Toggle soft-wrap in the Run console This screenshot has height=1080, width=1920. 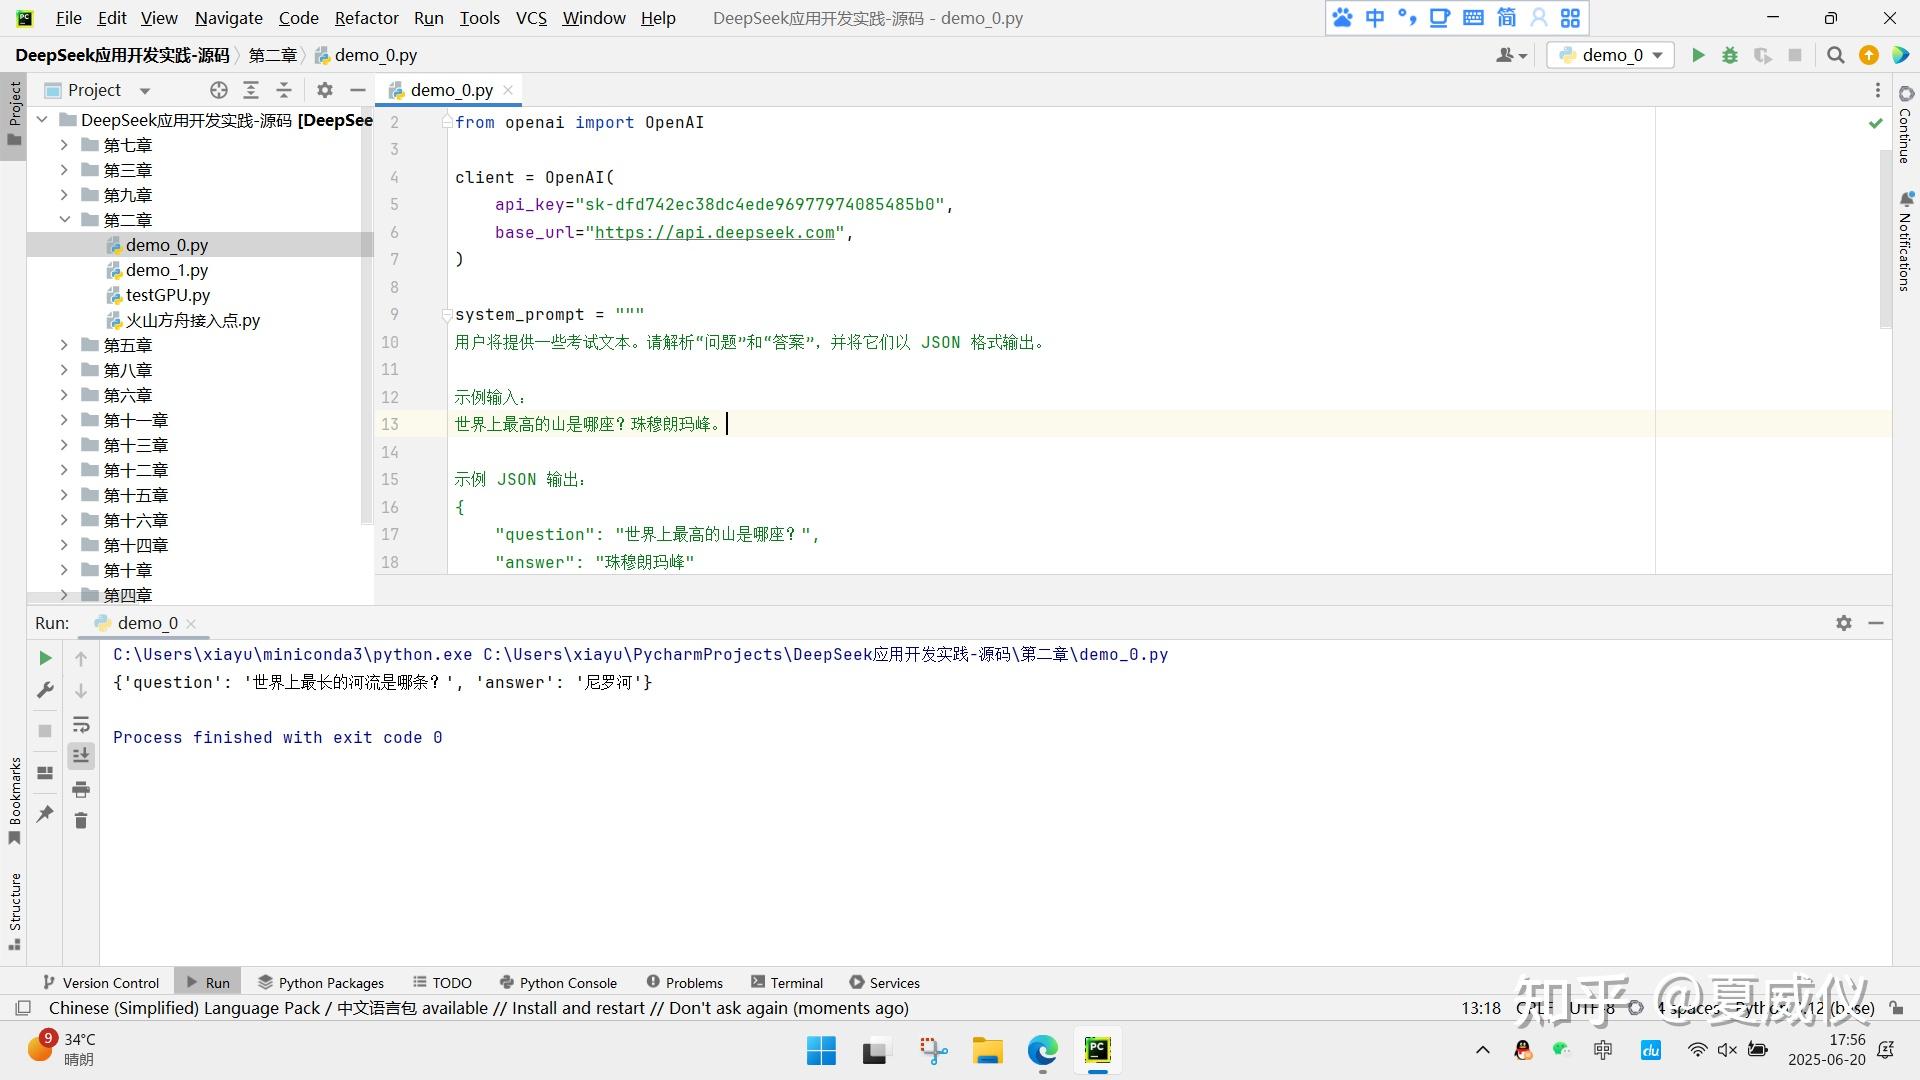(81, 724)
